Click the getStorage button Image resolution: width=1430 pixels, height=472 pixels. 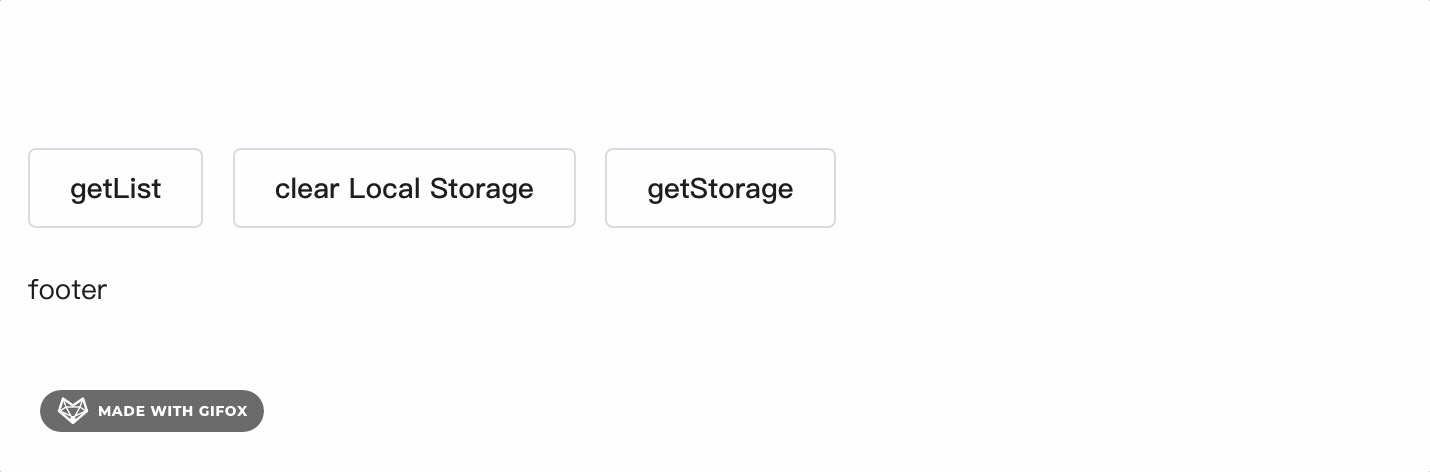(x=720, y=188)
